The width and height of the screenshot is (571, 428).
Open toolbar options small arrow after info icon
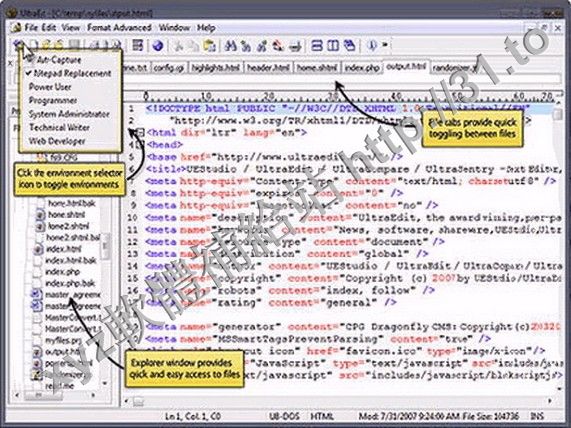tap(385, 45)
